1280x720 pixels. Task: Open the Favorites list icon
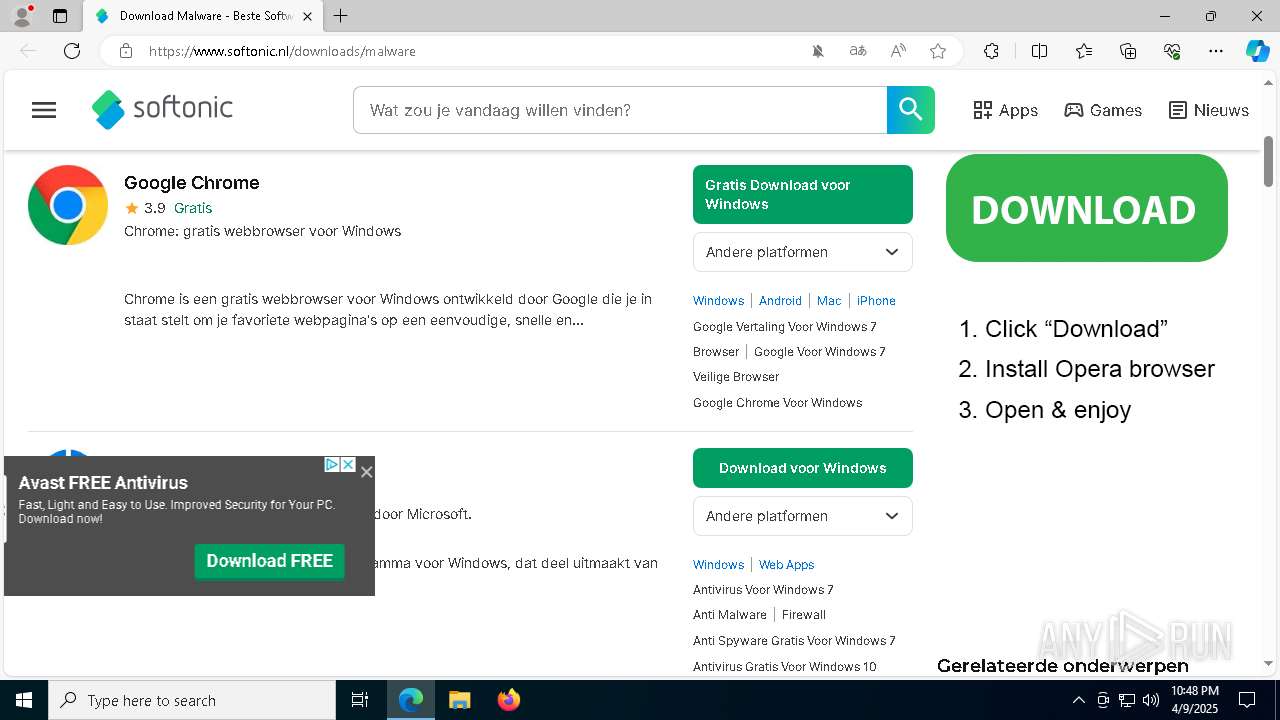(x=1084, y=51)
